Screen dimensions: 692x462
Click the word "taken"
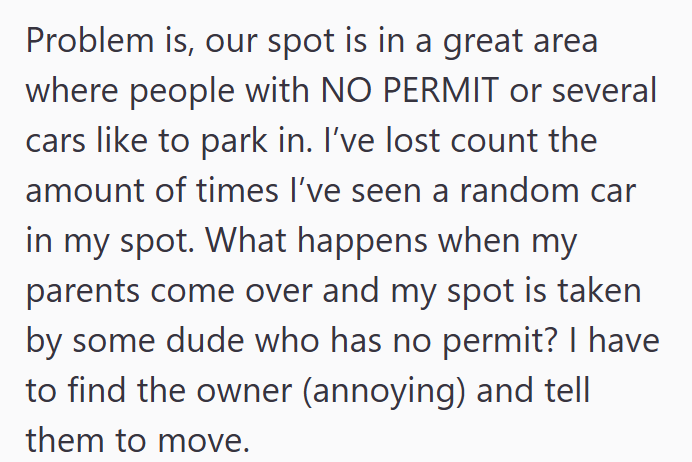[599, 291]
